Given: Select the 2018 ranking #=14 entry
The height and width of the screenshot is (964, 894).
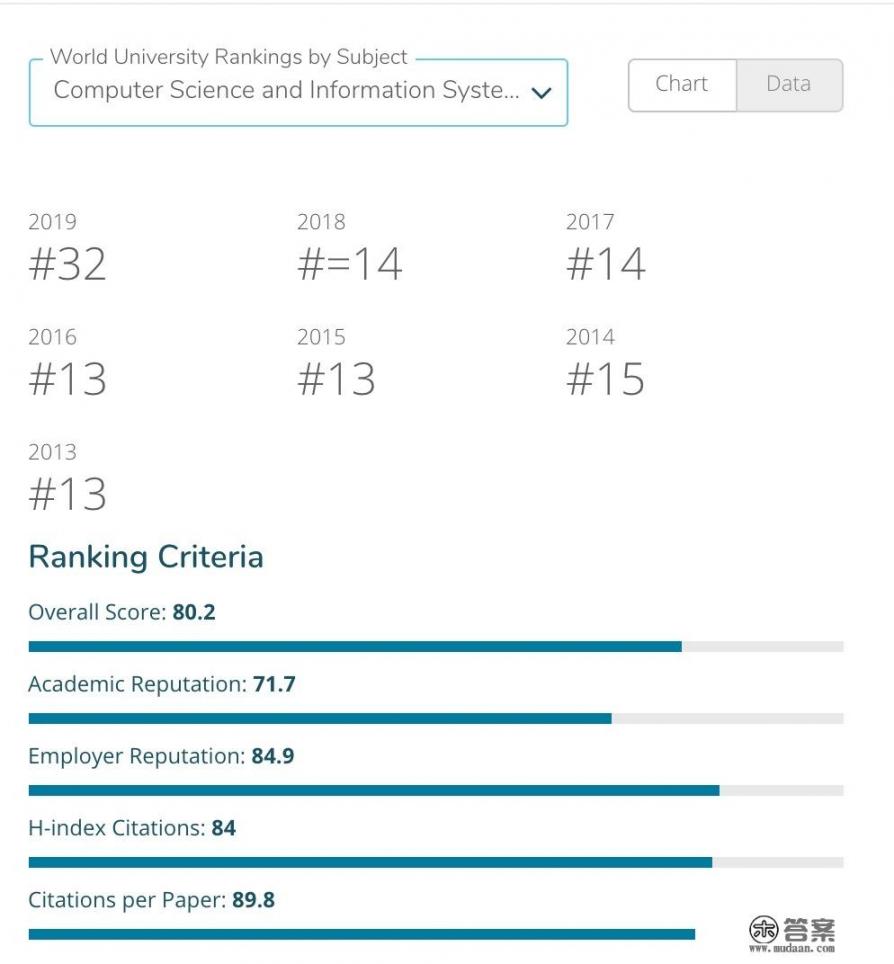Looking at the screenshot, I should coord(350,264).
